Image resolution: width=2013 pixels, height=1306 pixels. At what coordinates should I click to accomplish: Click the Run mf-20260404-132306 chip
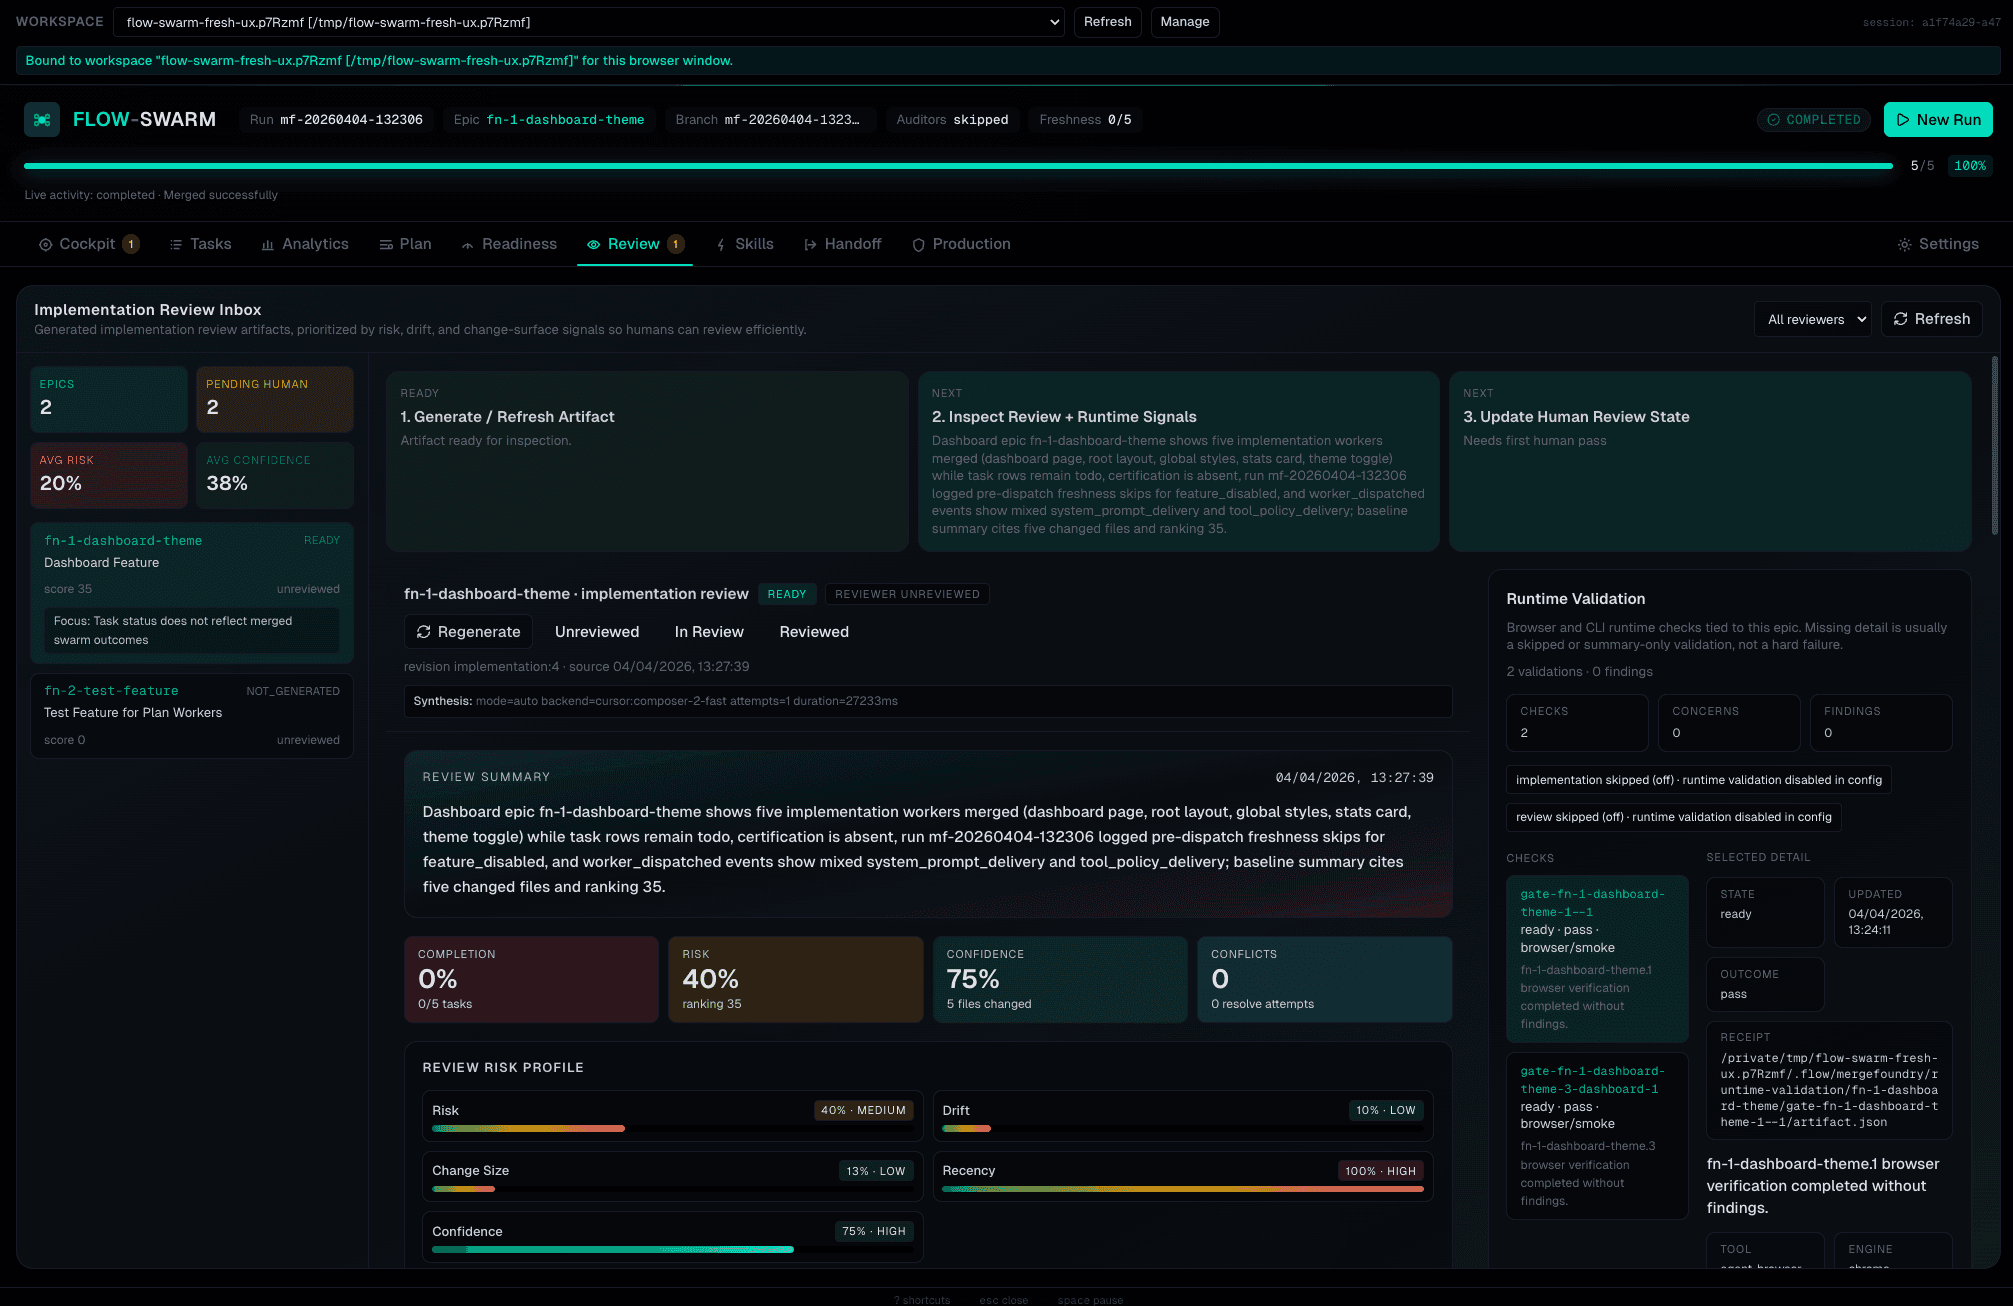[336, 120]
